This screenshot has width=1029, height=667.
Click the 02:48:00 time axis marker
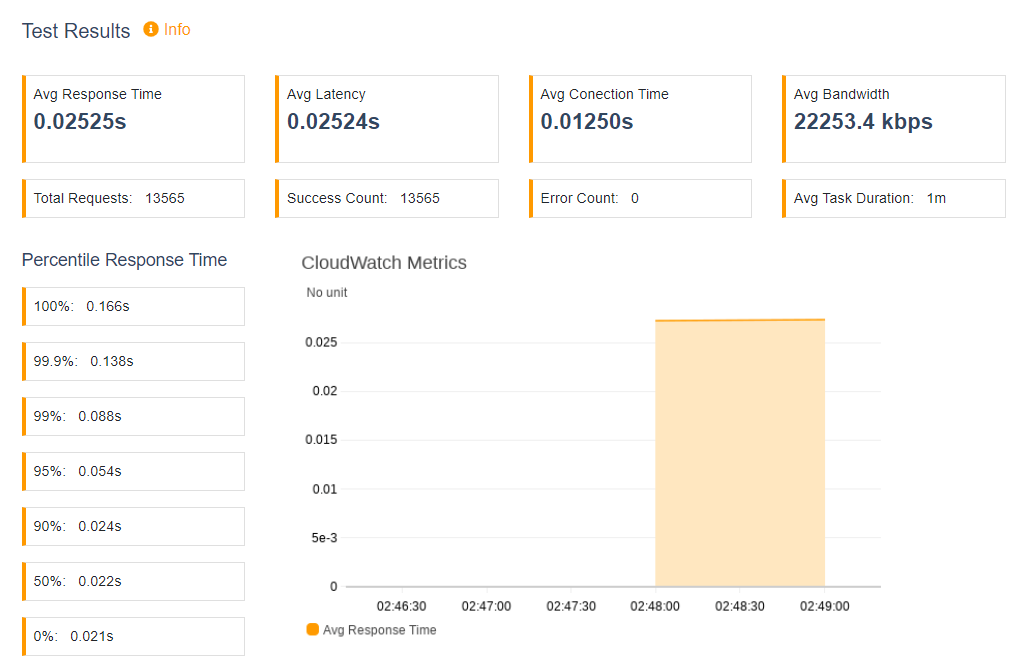tap(655, 606)
